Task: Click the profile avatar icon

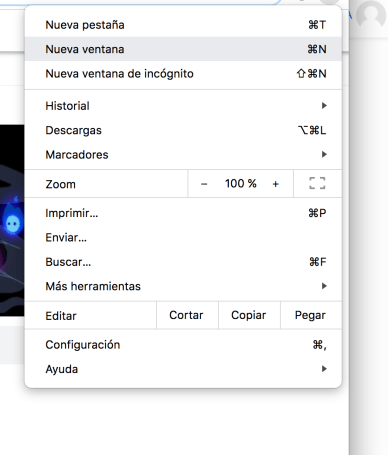Action: point(371,14)
